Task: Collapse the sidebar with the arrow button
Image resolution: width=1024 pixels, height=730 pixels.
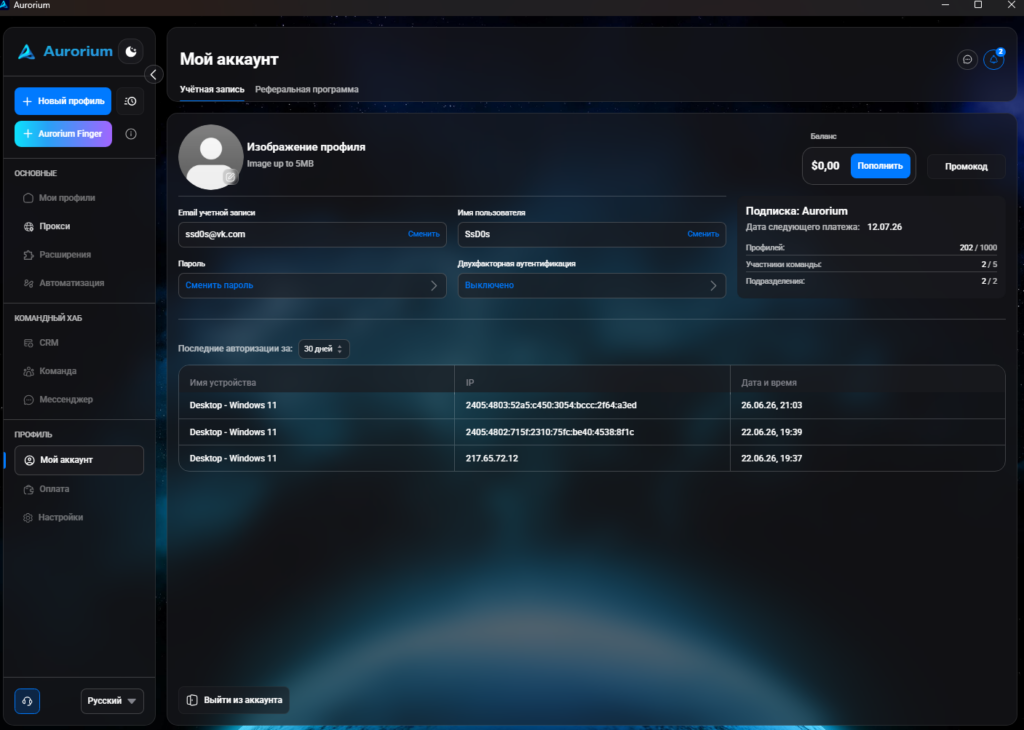Action: [153, 74]
